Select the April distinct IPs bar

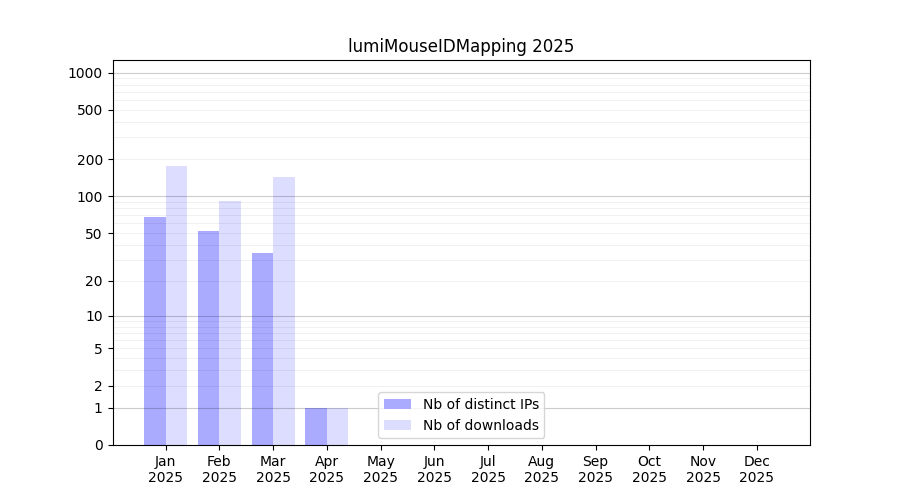pyautogui.click(x=316, y=426)
